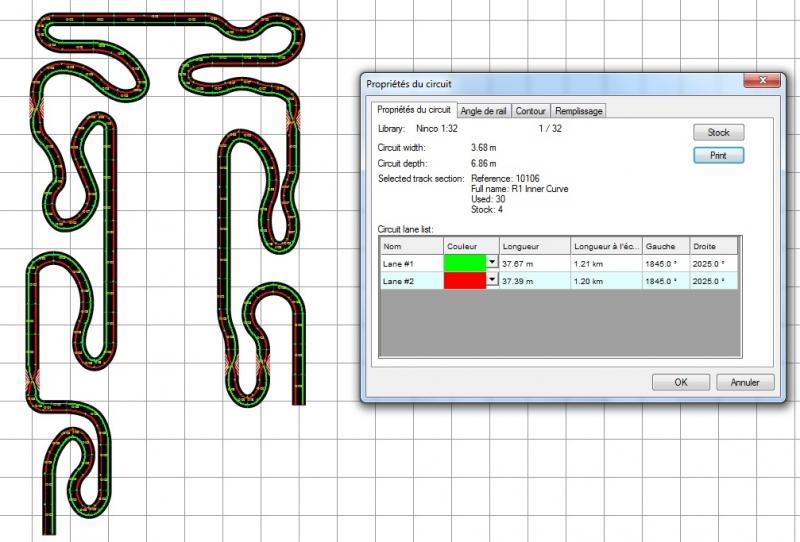Open the Contour tab
Screen dimensions: 800x542
[x=531, y=111]
